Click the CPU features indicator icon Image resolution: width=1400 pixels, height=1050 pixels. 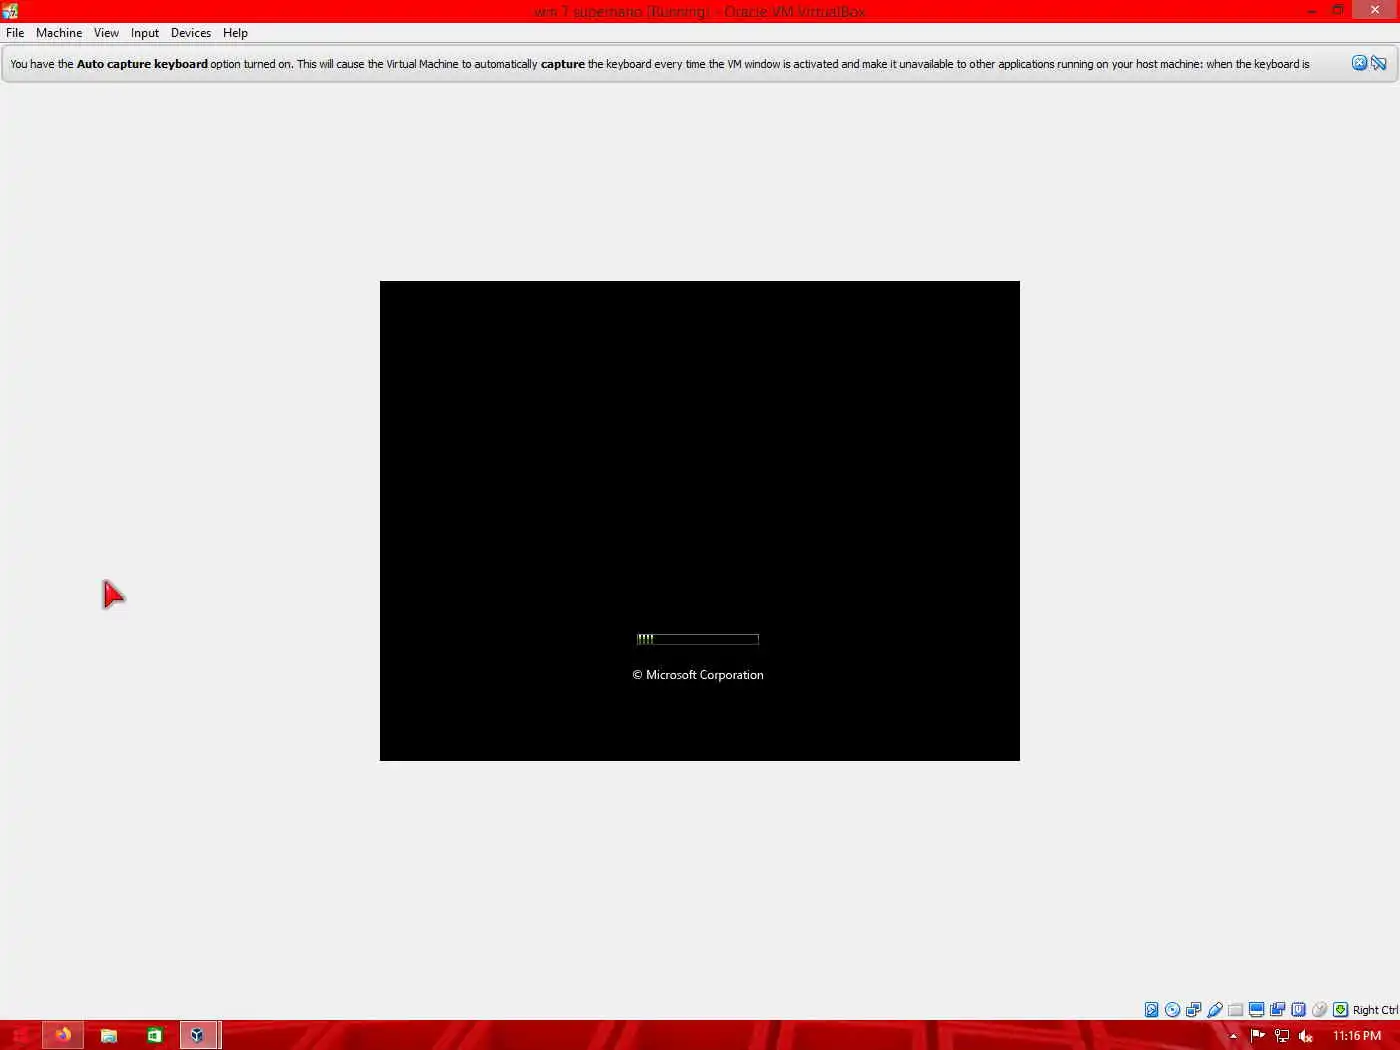(x=1298, y=1010)
